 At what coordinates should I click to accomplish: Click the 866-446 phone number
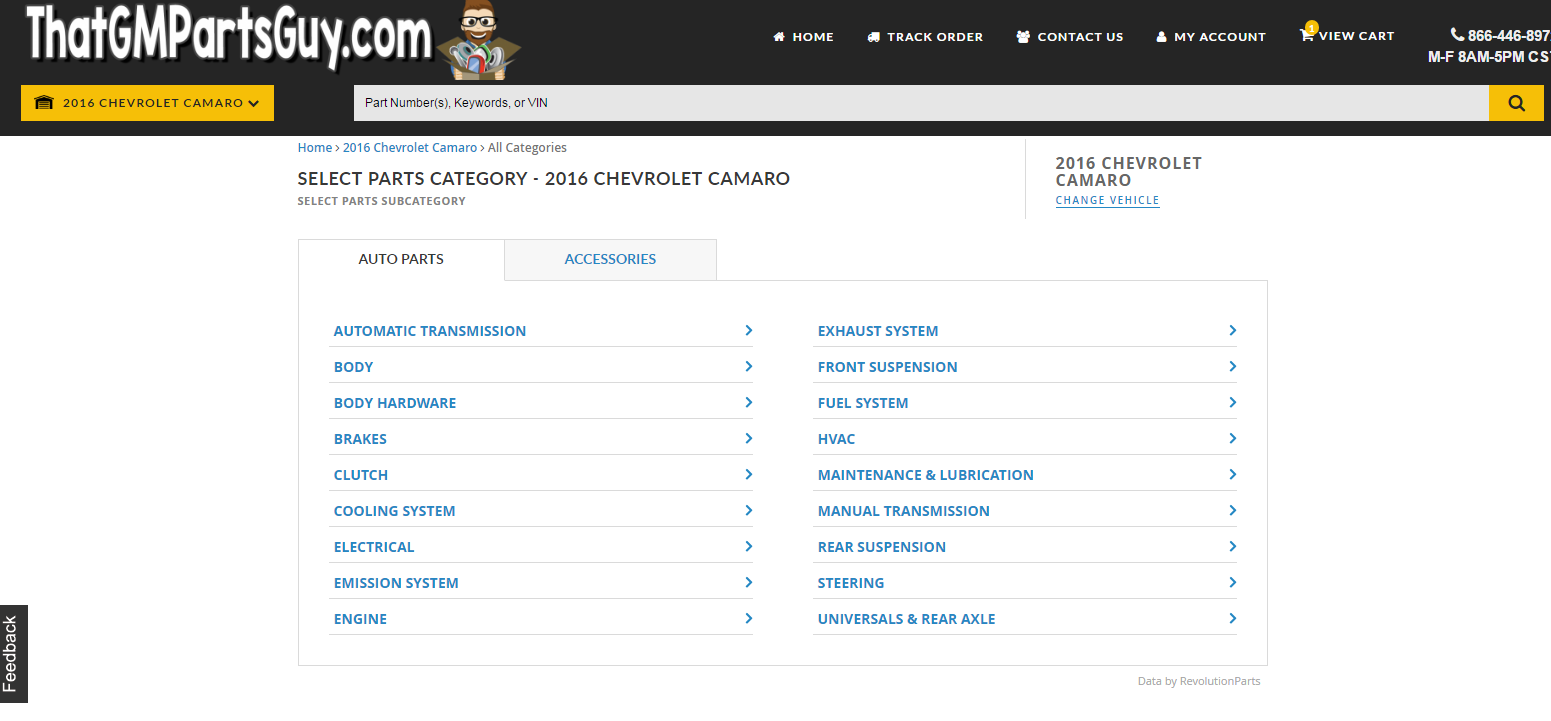click(x=1509, y=36)
